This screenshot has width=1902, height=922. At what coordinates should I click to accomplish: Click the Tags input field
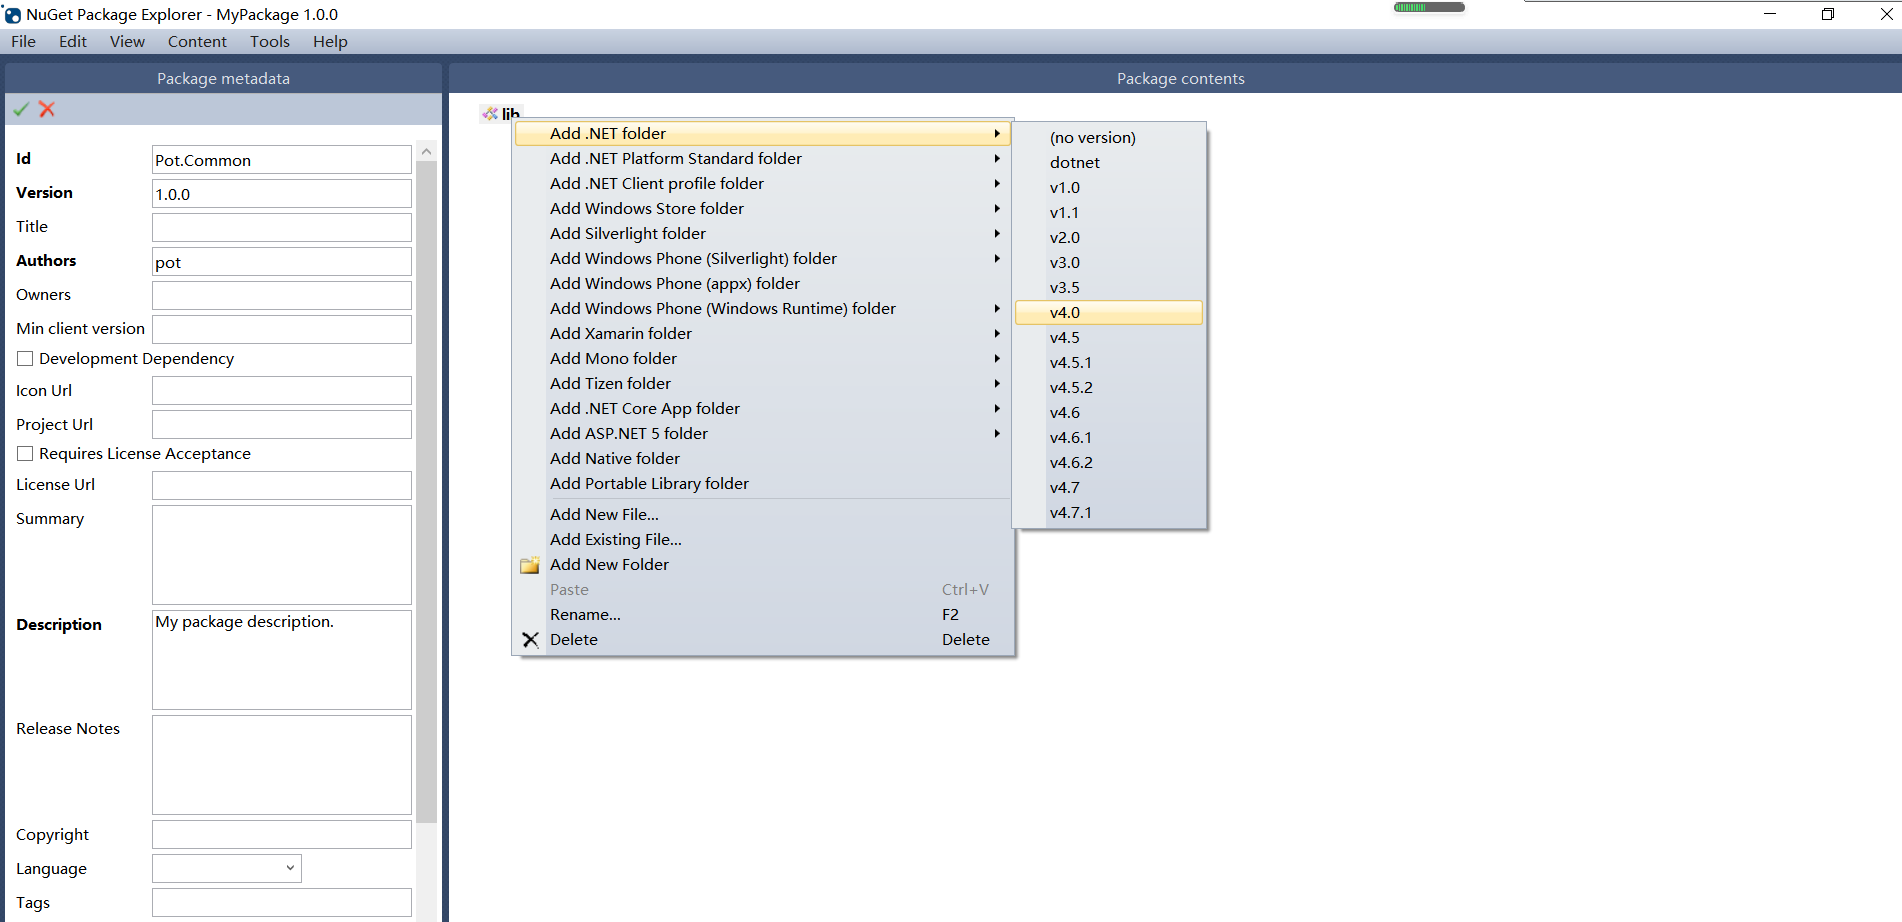pyautogui.click(x=282, y=903)
